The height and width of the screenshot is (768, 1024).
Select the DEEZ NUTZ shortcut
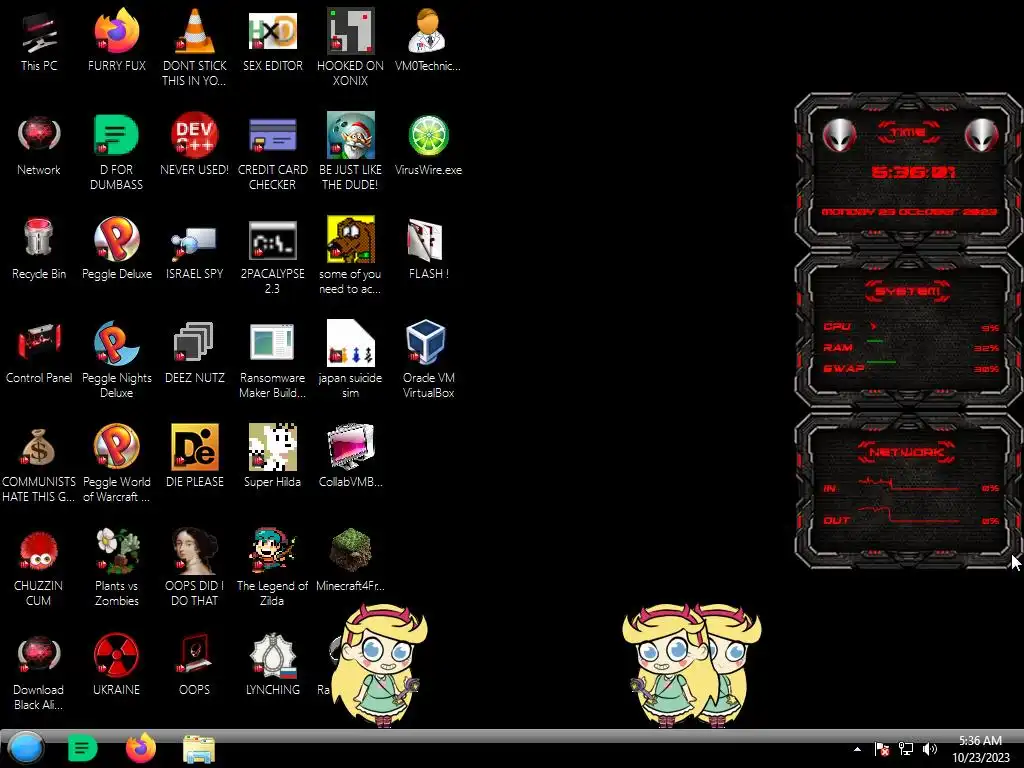pyautogui.click(x=195, y=353)
